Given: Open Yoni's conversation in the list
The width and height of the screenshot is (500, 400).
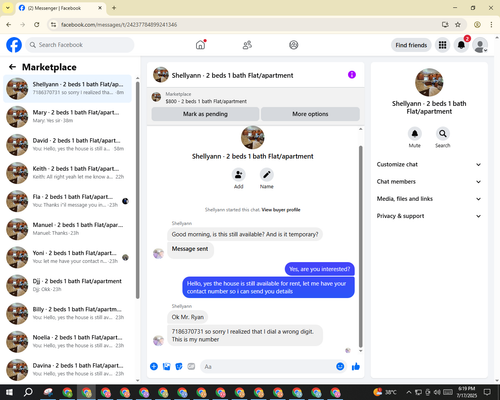Looking at the screenshot, I should pos(68,257).
